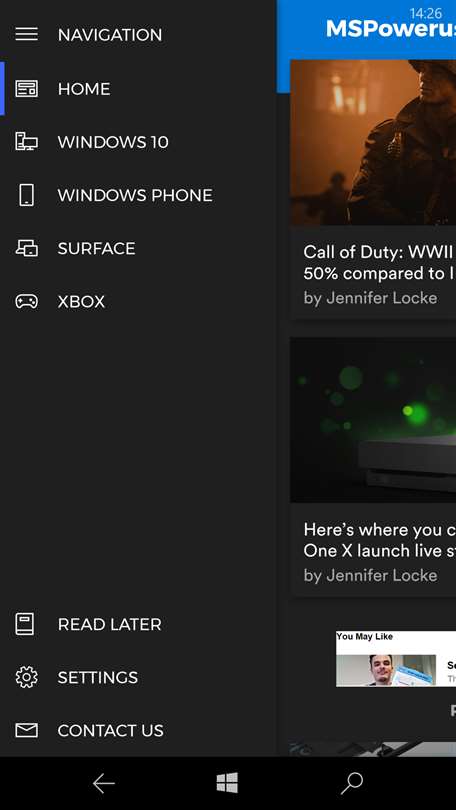Open the Call of Duty: WWII article headline
This screenshot has width=456, height=810.
(380, 262)
